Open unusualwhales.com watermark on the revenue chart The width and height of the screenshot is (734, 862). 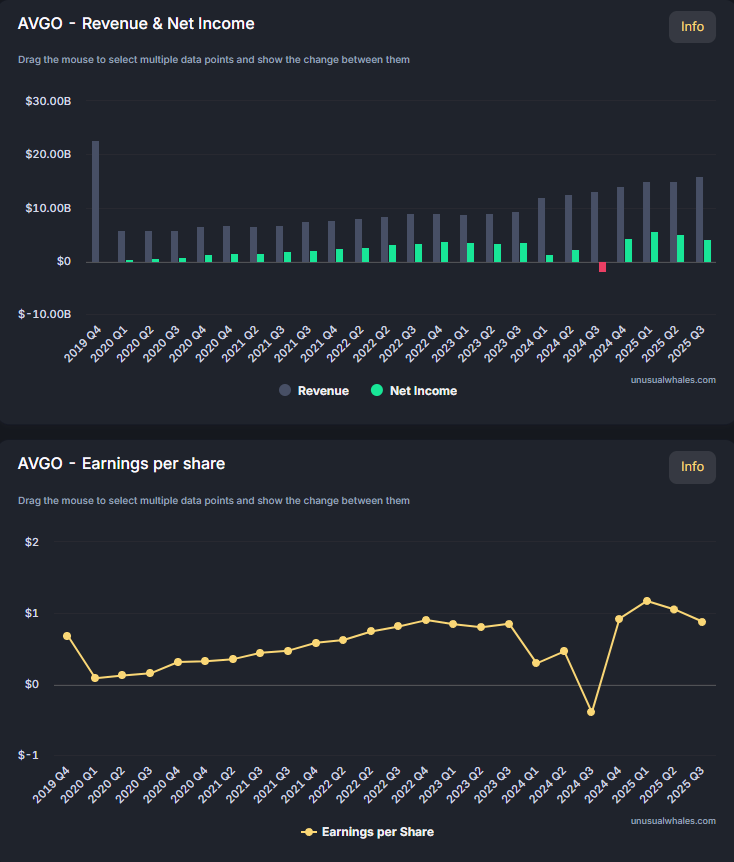point(673,380)
